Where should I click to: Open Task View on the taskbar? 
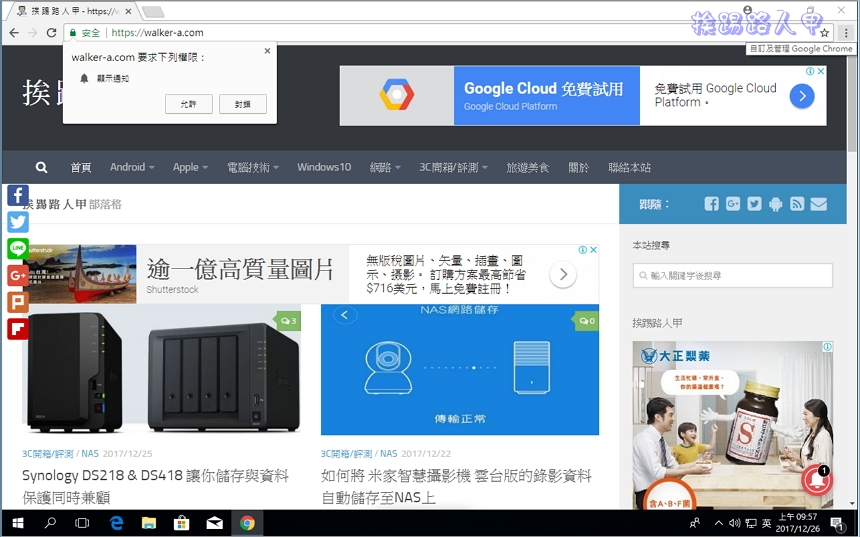[x=82, y=523]
